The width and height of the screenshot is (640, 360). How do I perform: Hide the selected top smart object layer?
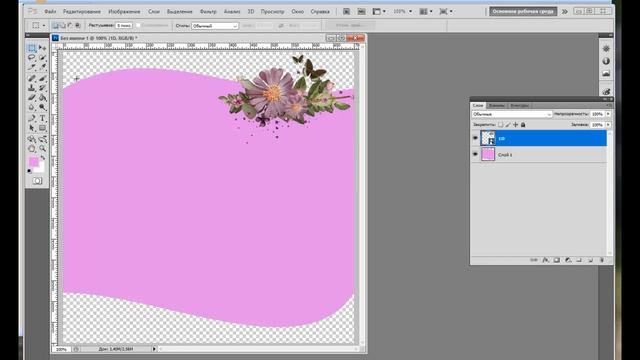(475, 138)
